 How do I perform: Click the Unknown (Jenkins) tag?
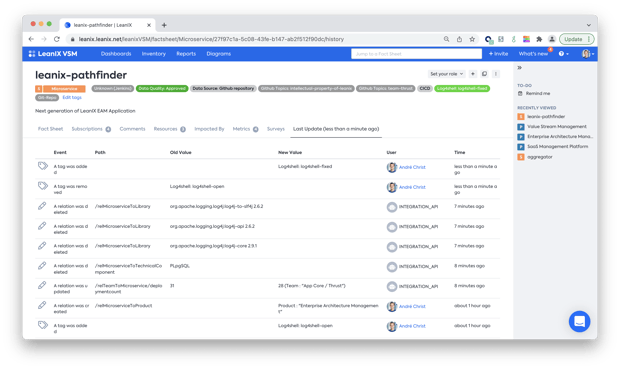tap(113, 89)
